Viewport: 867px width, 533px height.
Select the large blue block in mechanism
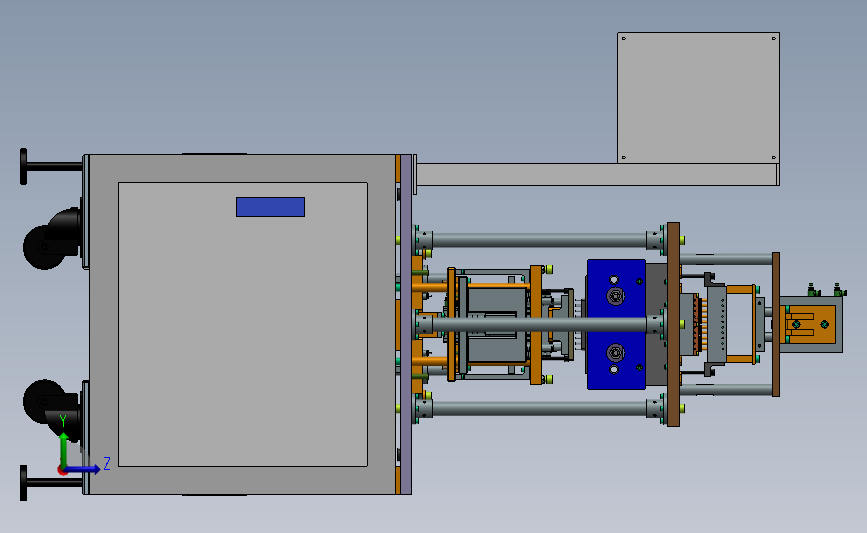coord(616,325)
